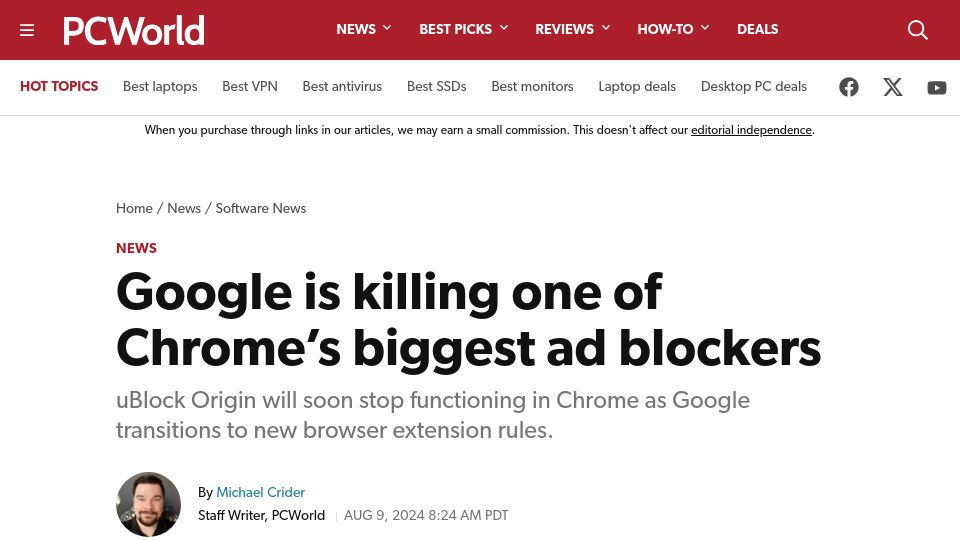
Task: Expand the How-To menu chevron
Action: (705, 28)
